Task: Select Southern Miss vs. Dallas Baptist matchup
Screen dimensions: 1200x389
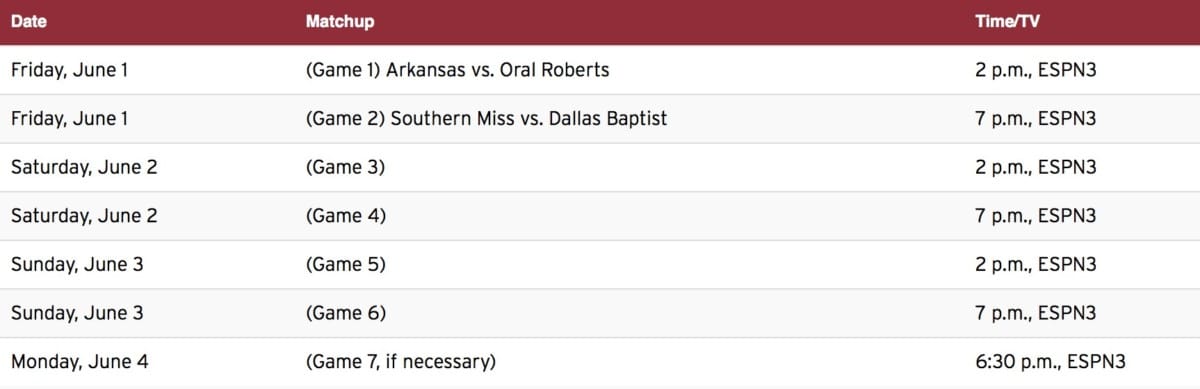Action: coord(486,119)
